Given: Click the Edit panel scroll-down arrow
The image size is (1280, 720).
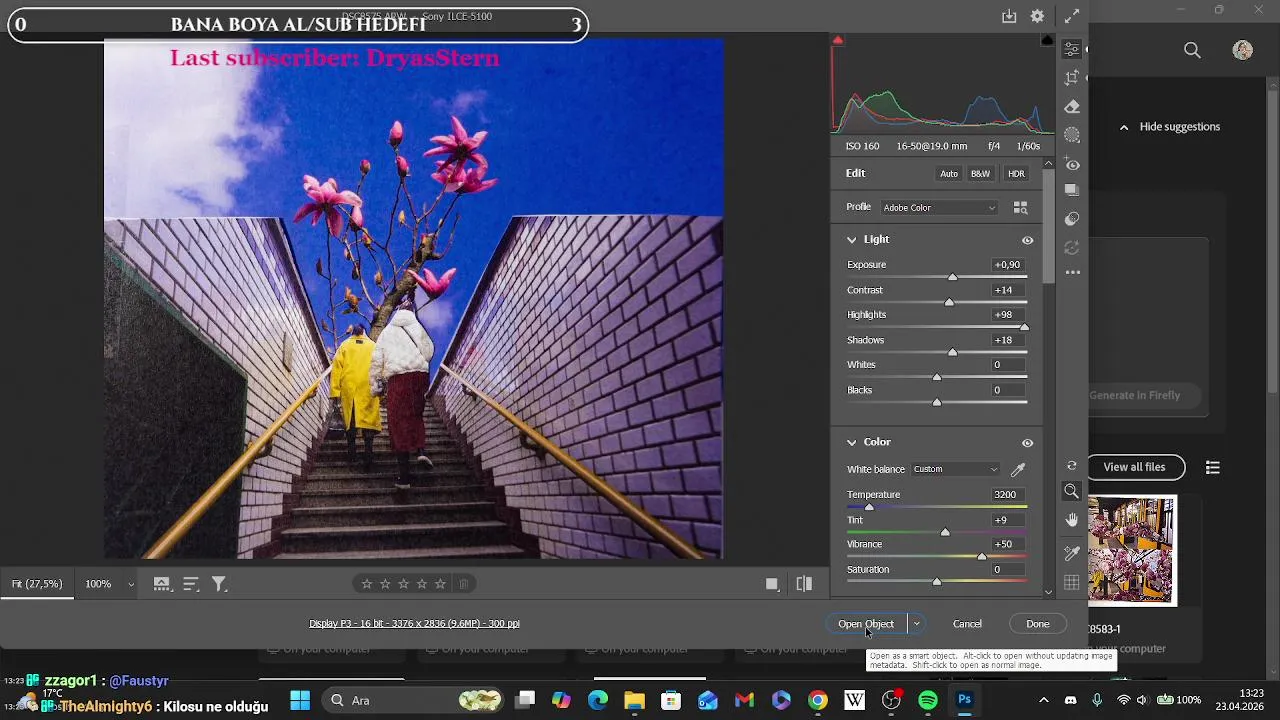Looking at the screenshot, I should [x=1048, y=592].
